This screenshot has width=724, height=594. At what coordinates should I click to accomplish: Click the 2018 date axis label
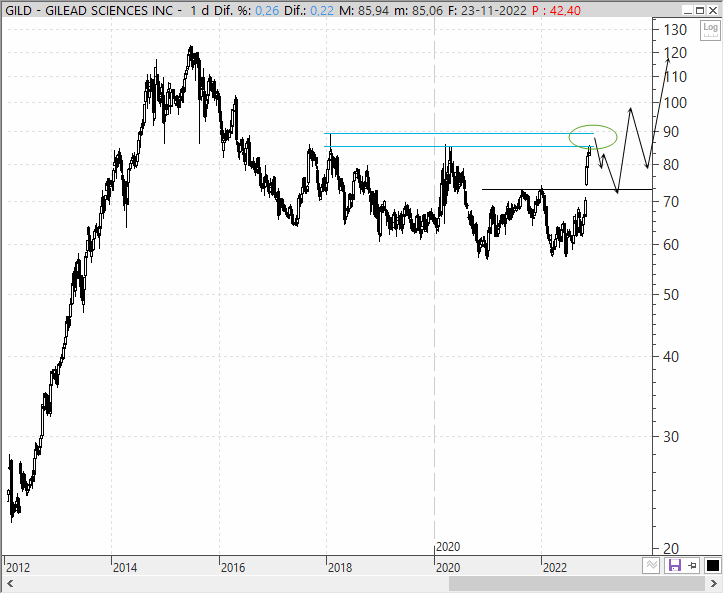click(340, 567)
